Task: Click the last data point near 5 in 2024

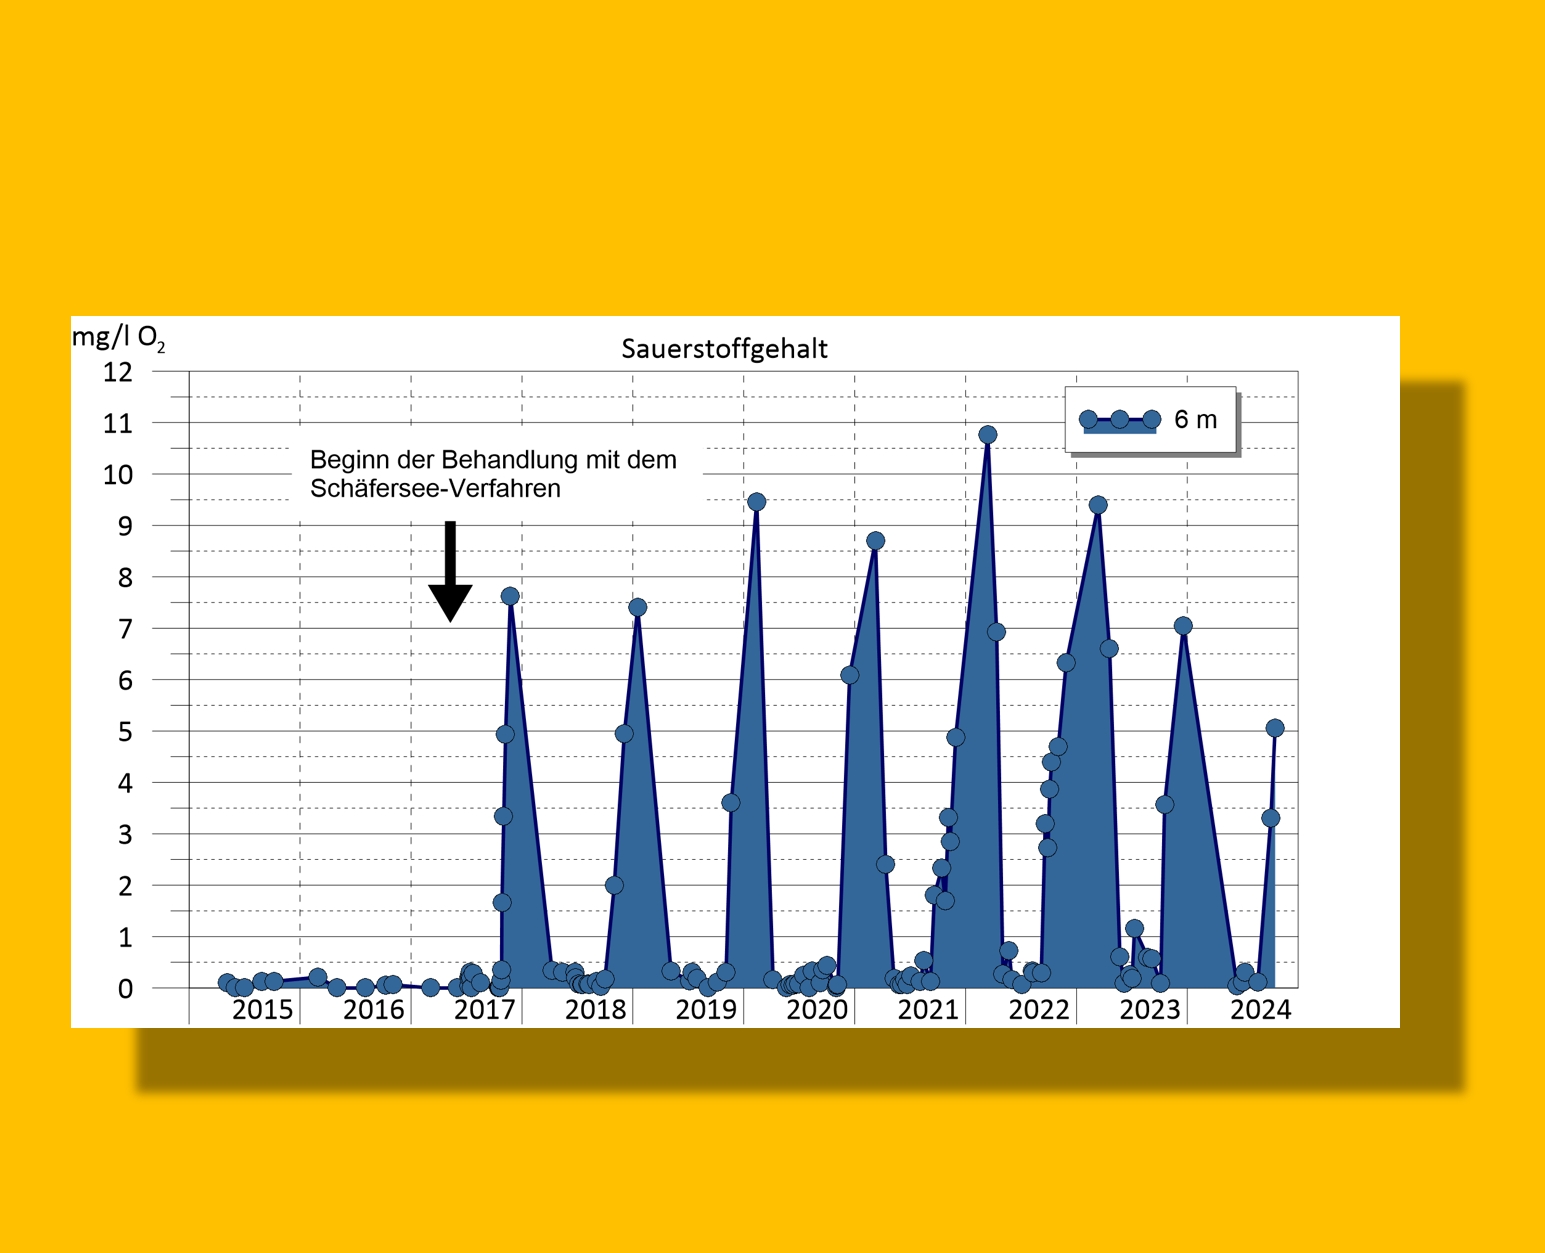Action: [1274, 728]
